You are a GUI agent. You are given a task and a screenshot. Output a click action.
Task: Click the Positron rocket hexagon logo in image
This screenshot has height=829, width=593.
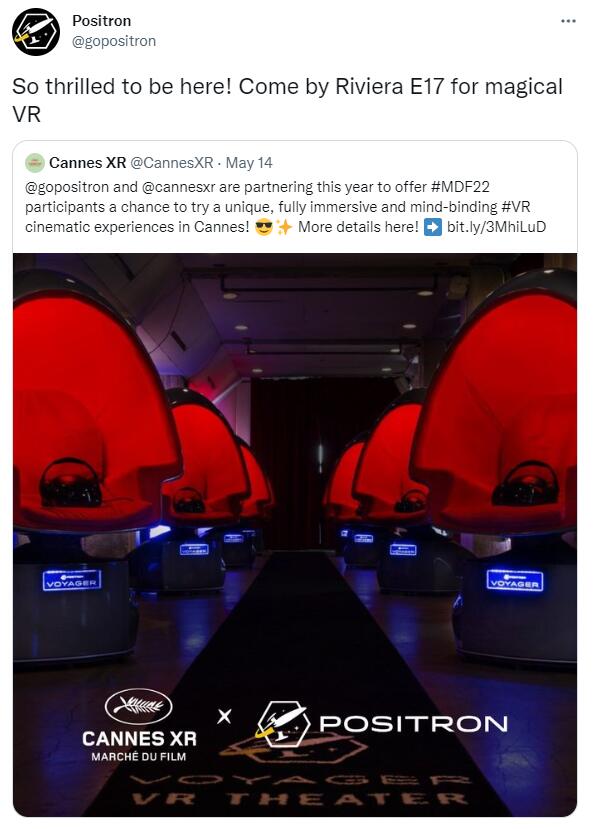click(282, 723)
